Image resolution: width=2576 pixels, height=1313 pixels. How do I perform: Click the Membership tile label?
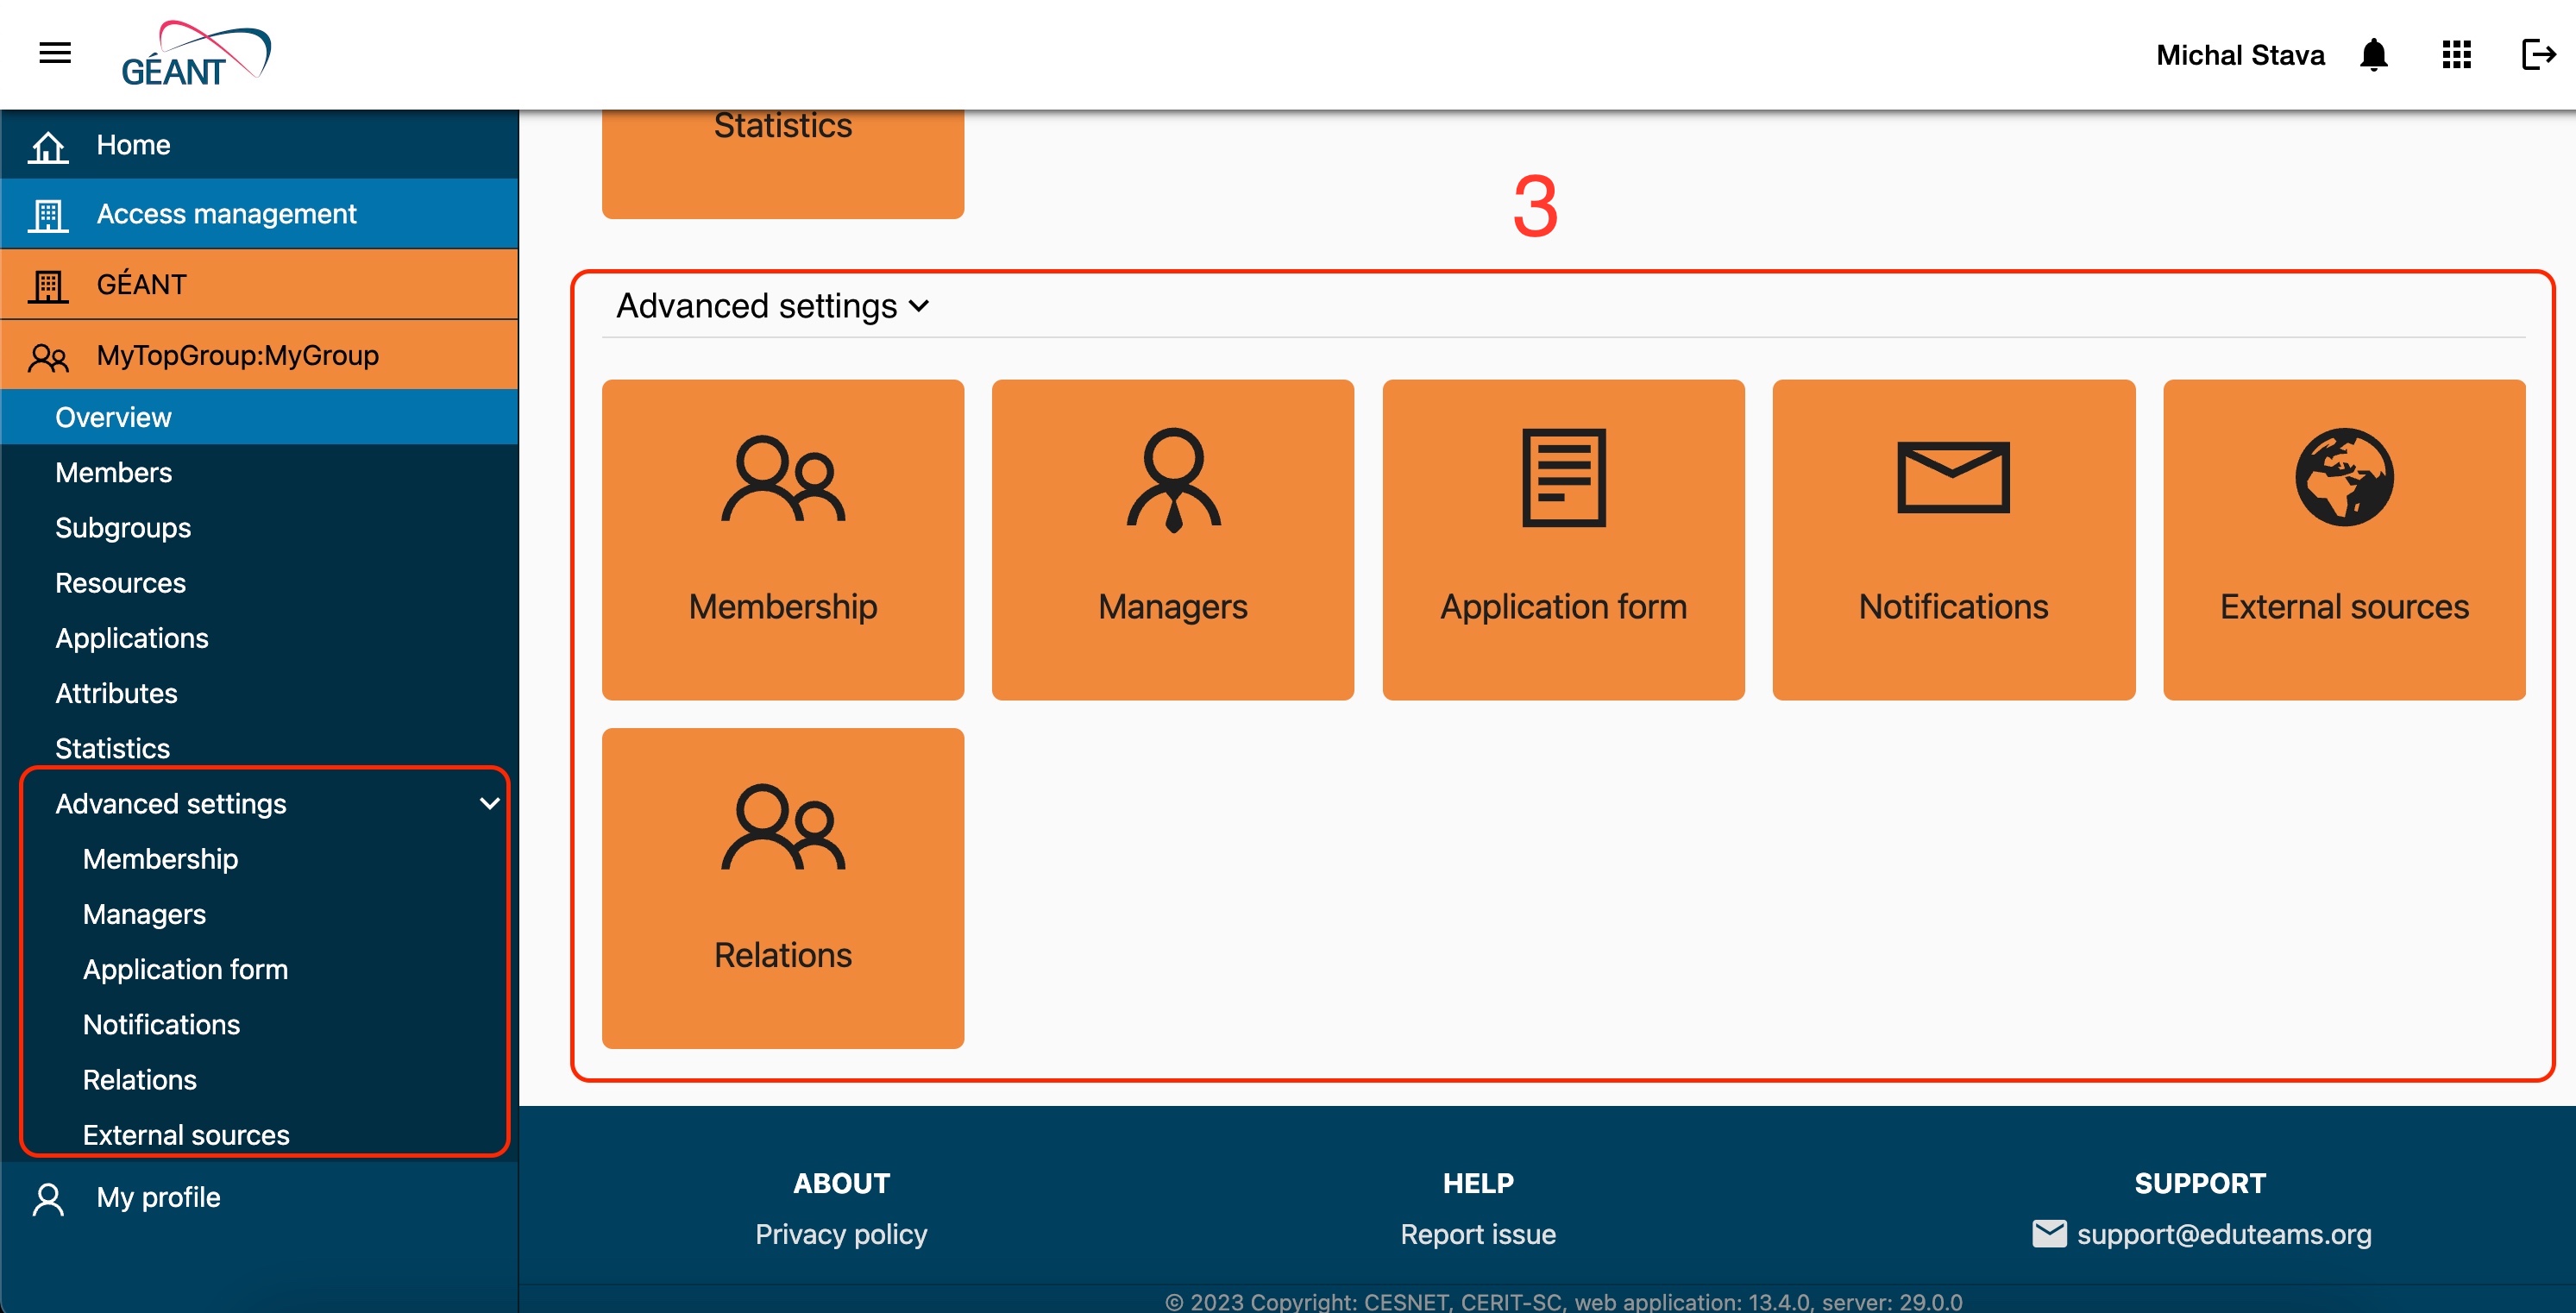point(783,606)
